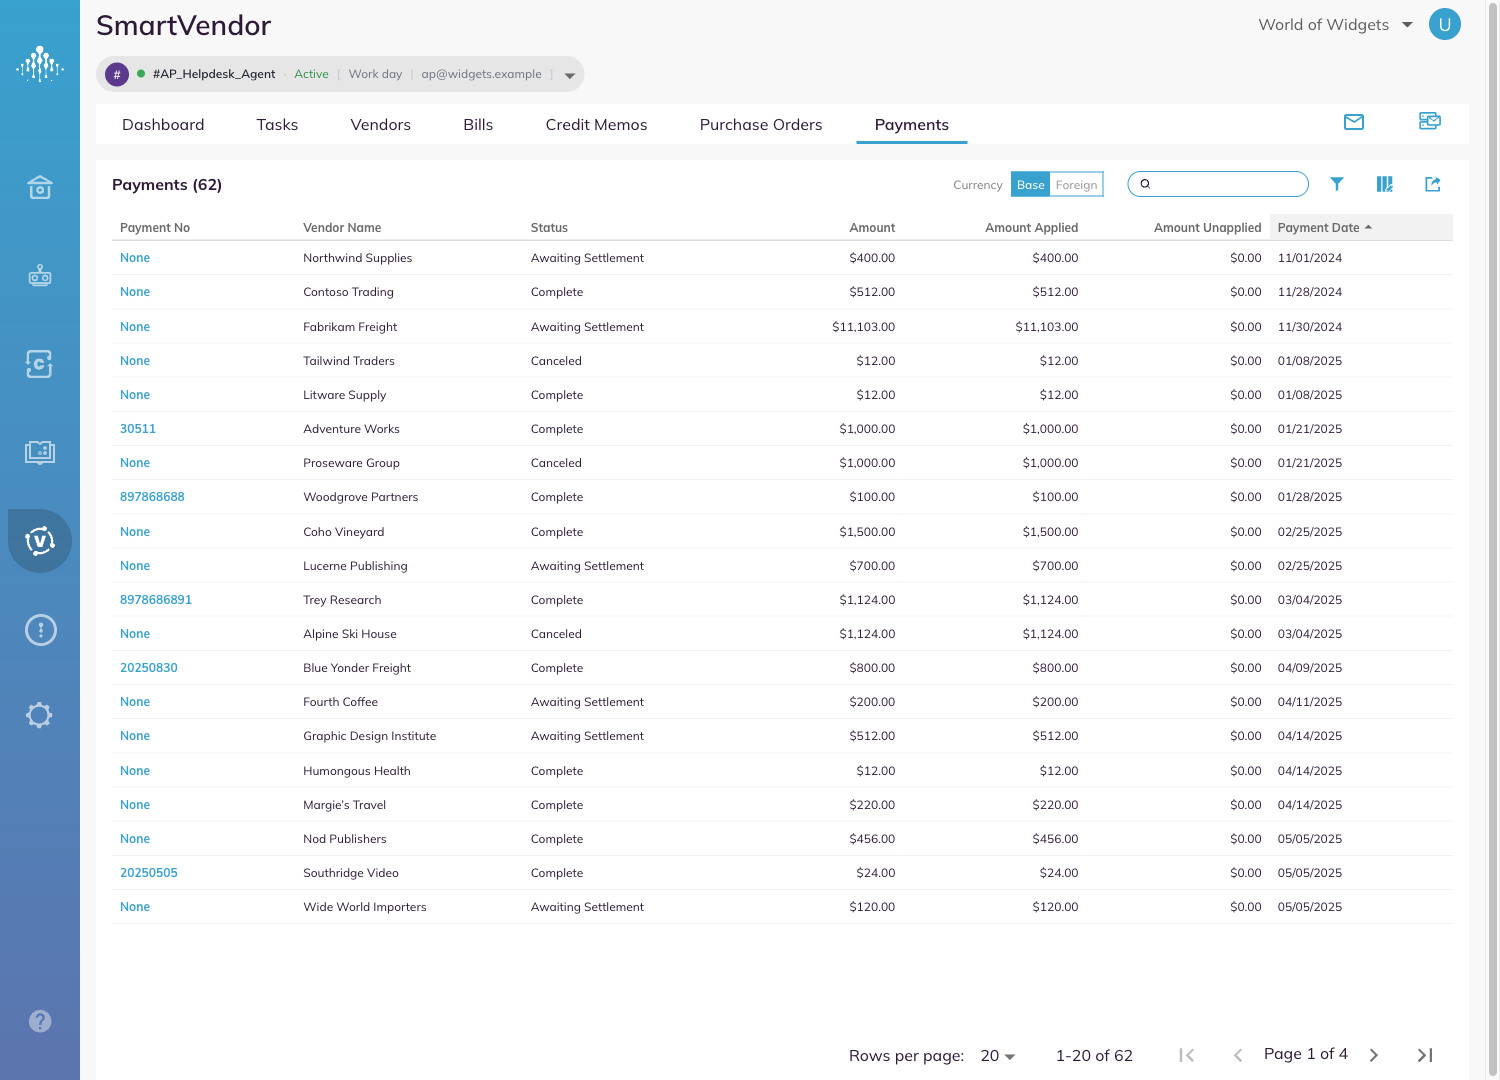This screenshot has width=1500, height=1080.
Task: Open the filter funnel icon
Action: (1337, 184)
